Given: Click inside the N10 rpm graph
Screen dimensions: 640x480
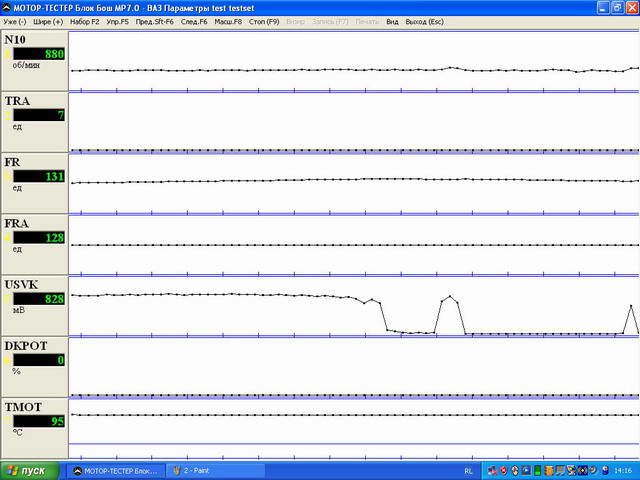Looking at the screenshot, I should click(354, 61).
